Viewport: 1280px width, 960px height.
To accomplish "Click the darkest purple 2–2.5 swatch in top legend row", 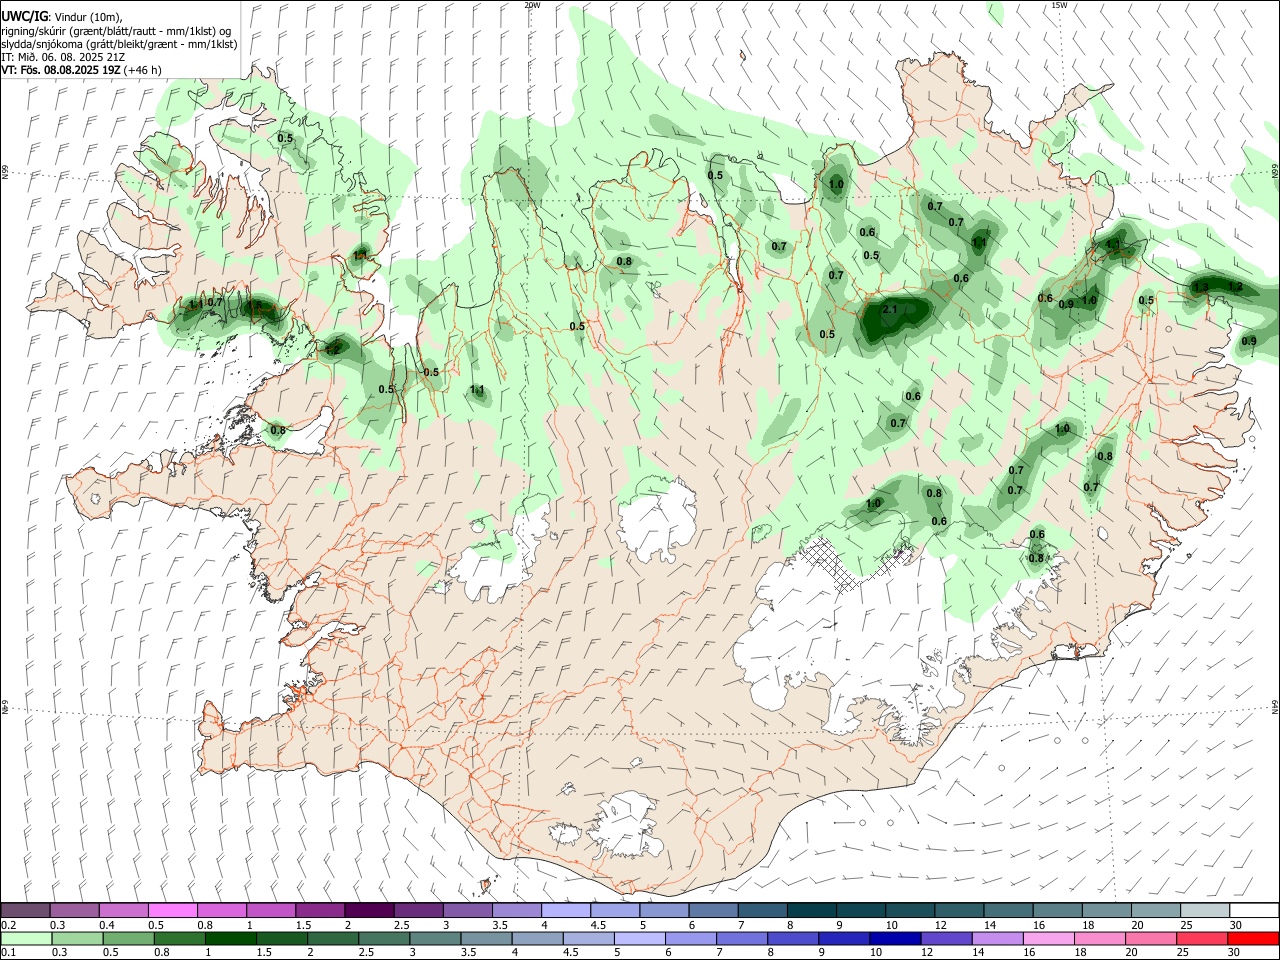I will (x=369, y=911).
